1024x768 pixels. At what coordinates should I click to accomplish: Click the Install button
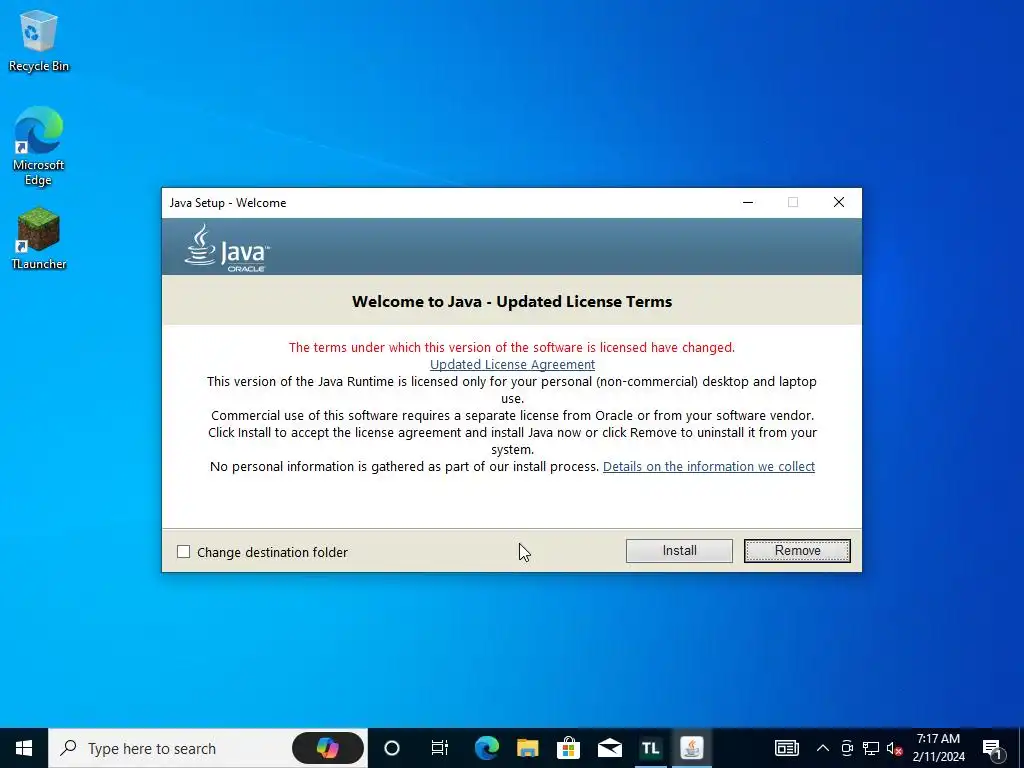coord(679,551)
